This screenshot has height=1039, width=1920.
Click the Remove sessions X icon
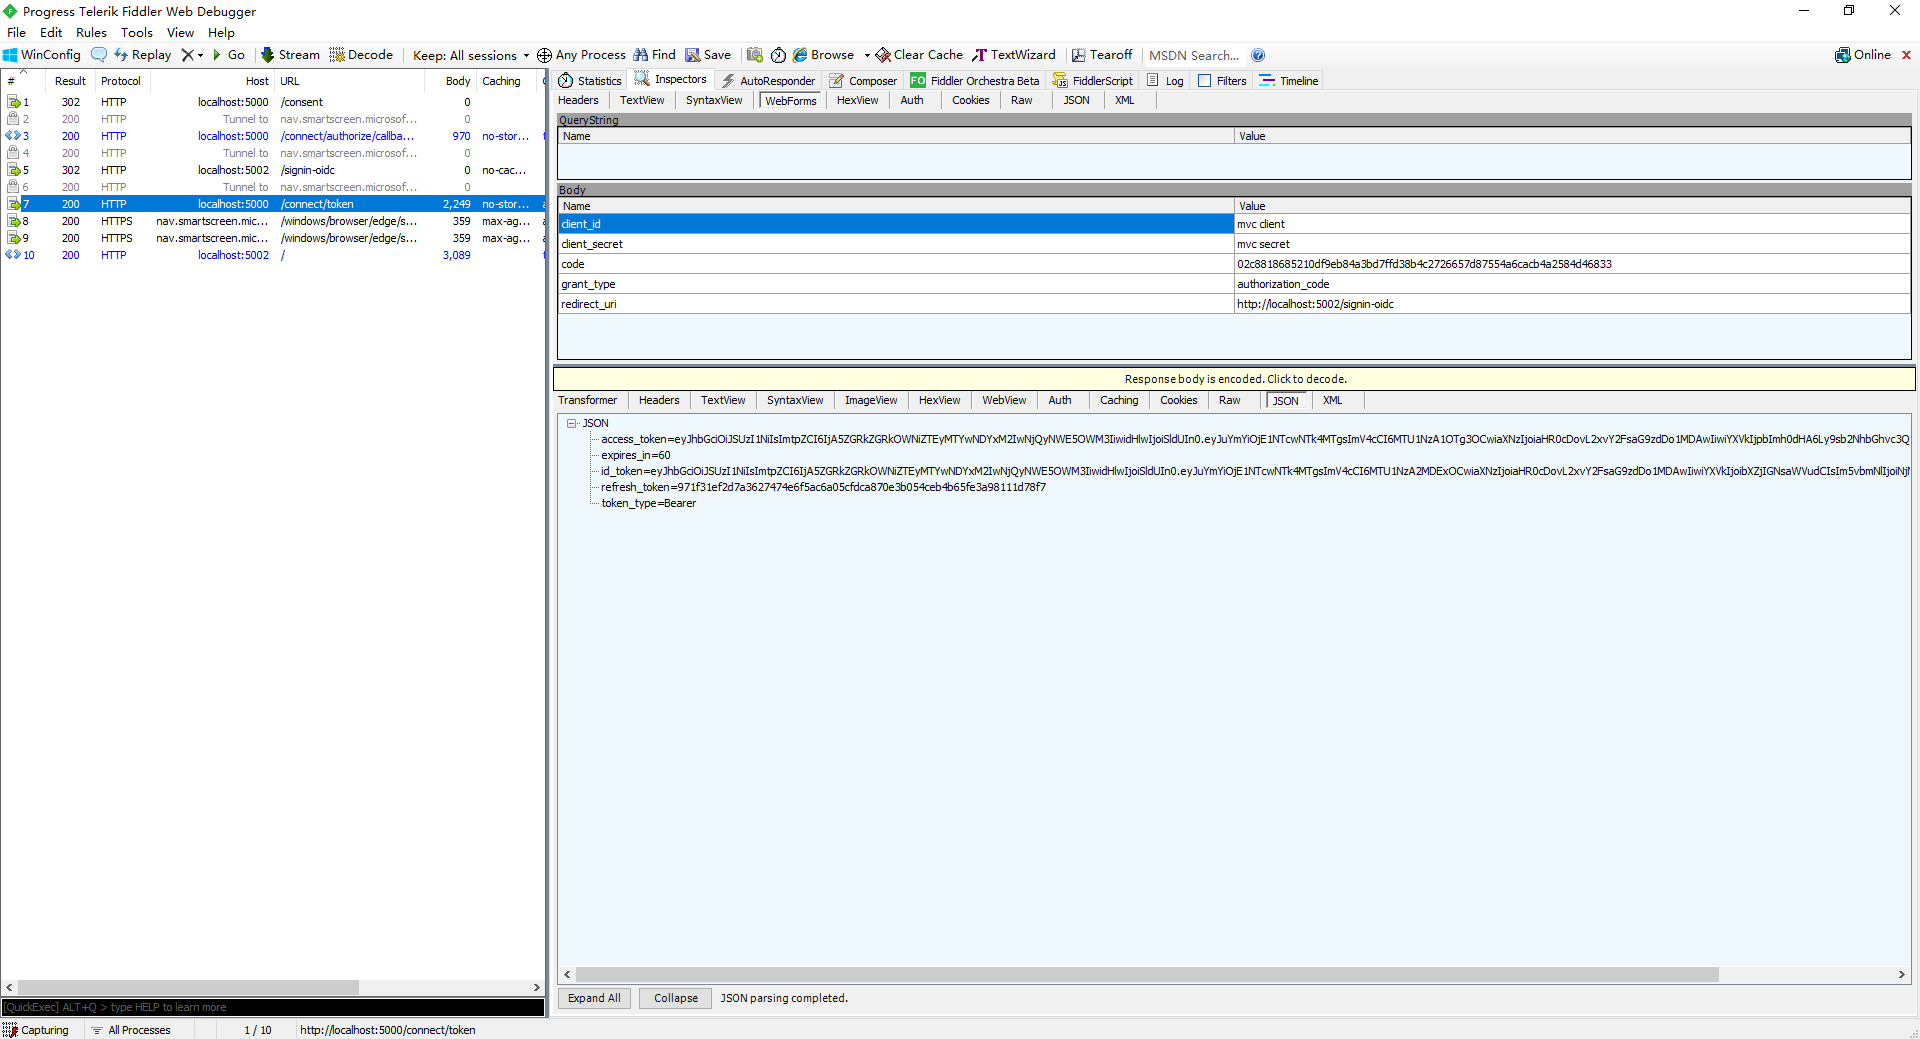point(187,55)
